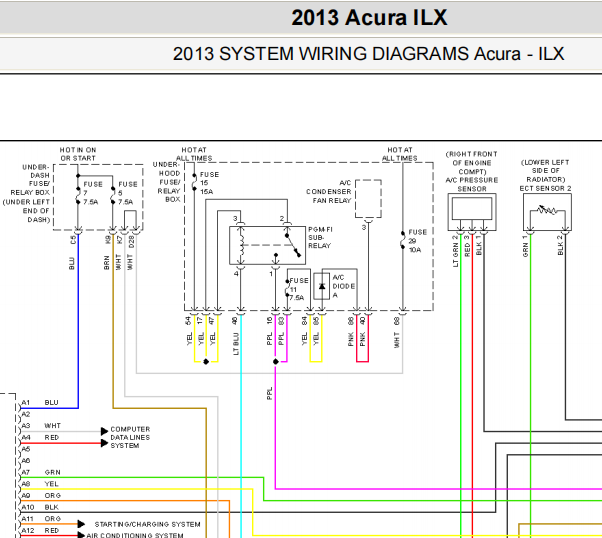This screenshot has width=602, height=538.
Task: Select the 'A7 GRN' pin row
Action: click(x=41, y=472)
